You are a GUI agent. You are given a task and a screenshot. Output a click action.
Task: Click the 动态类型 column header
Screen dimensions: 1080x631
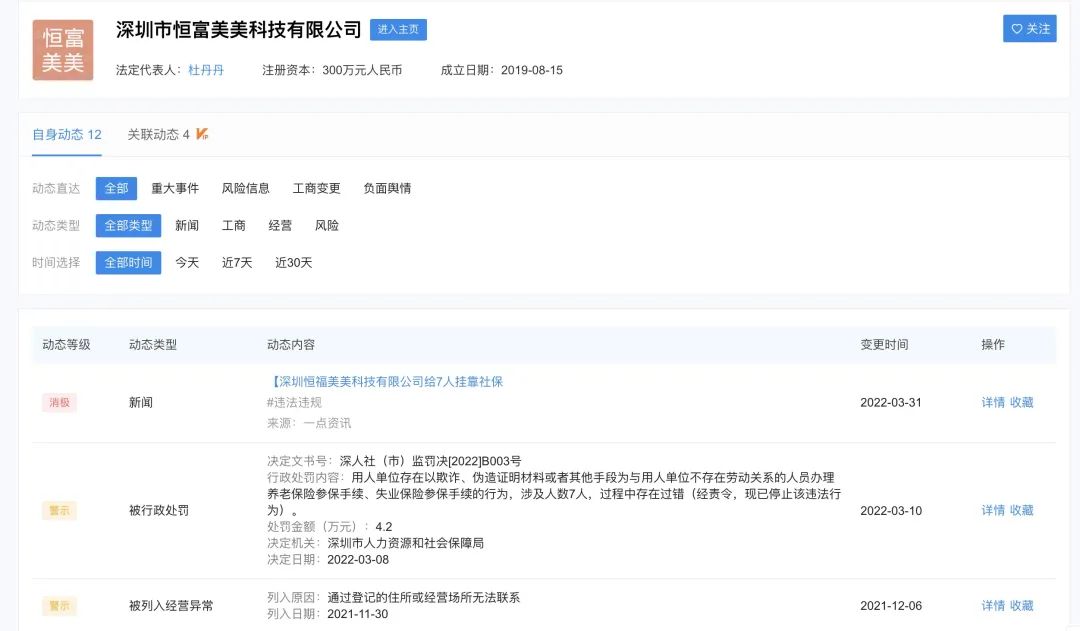[153, 344]
